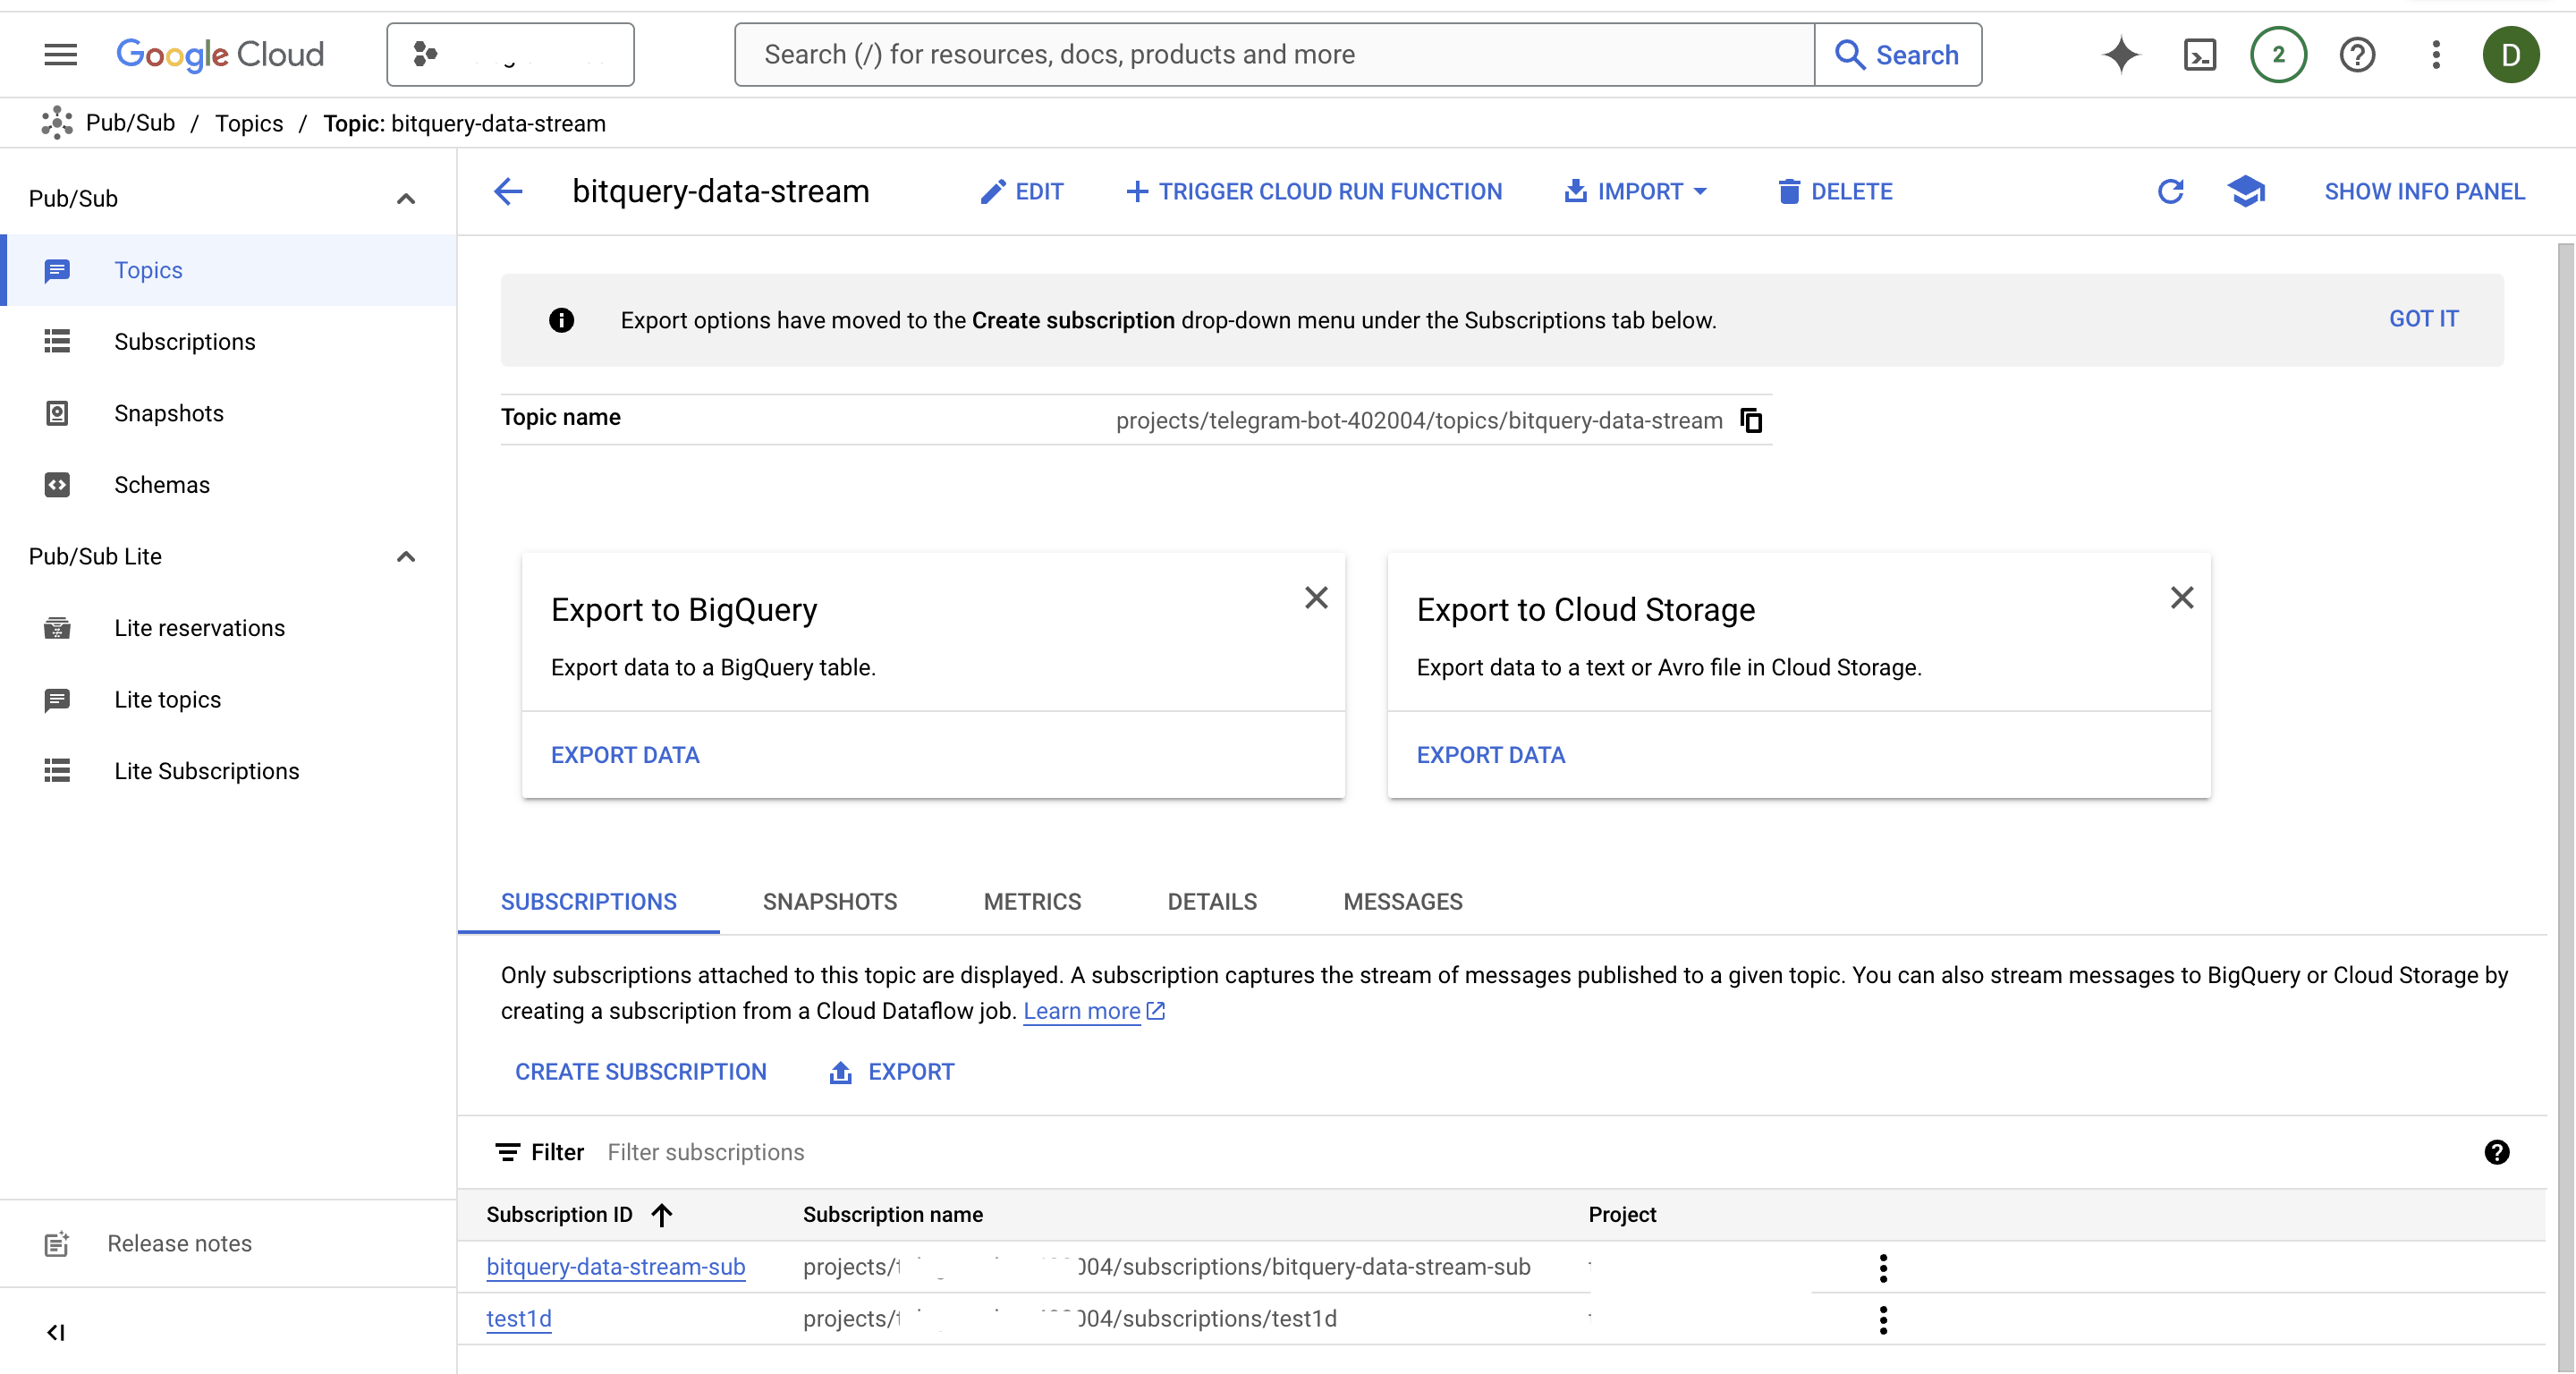Viewport: 2576px width, 1374px height.
Task: Select Topics in the sidebar
Action: (x=228, y=270)
